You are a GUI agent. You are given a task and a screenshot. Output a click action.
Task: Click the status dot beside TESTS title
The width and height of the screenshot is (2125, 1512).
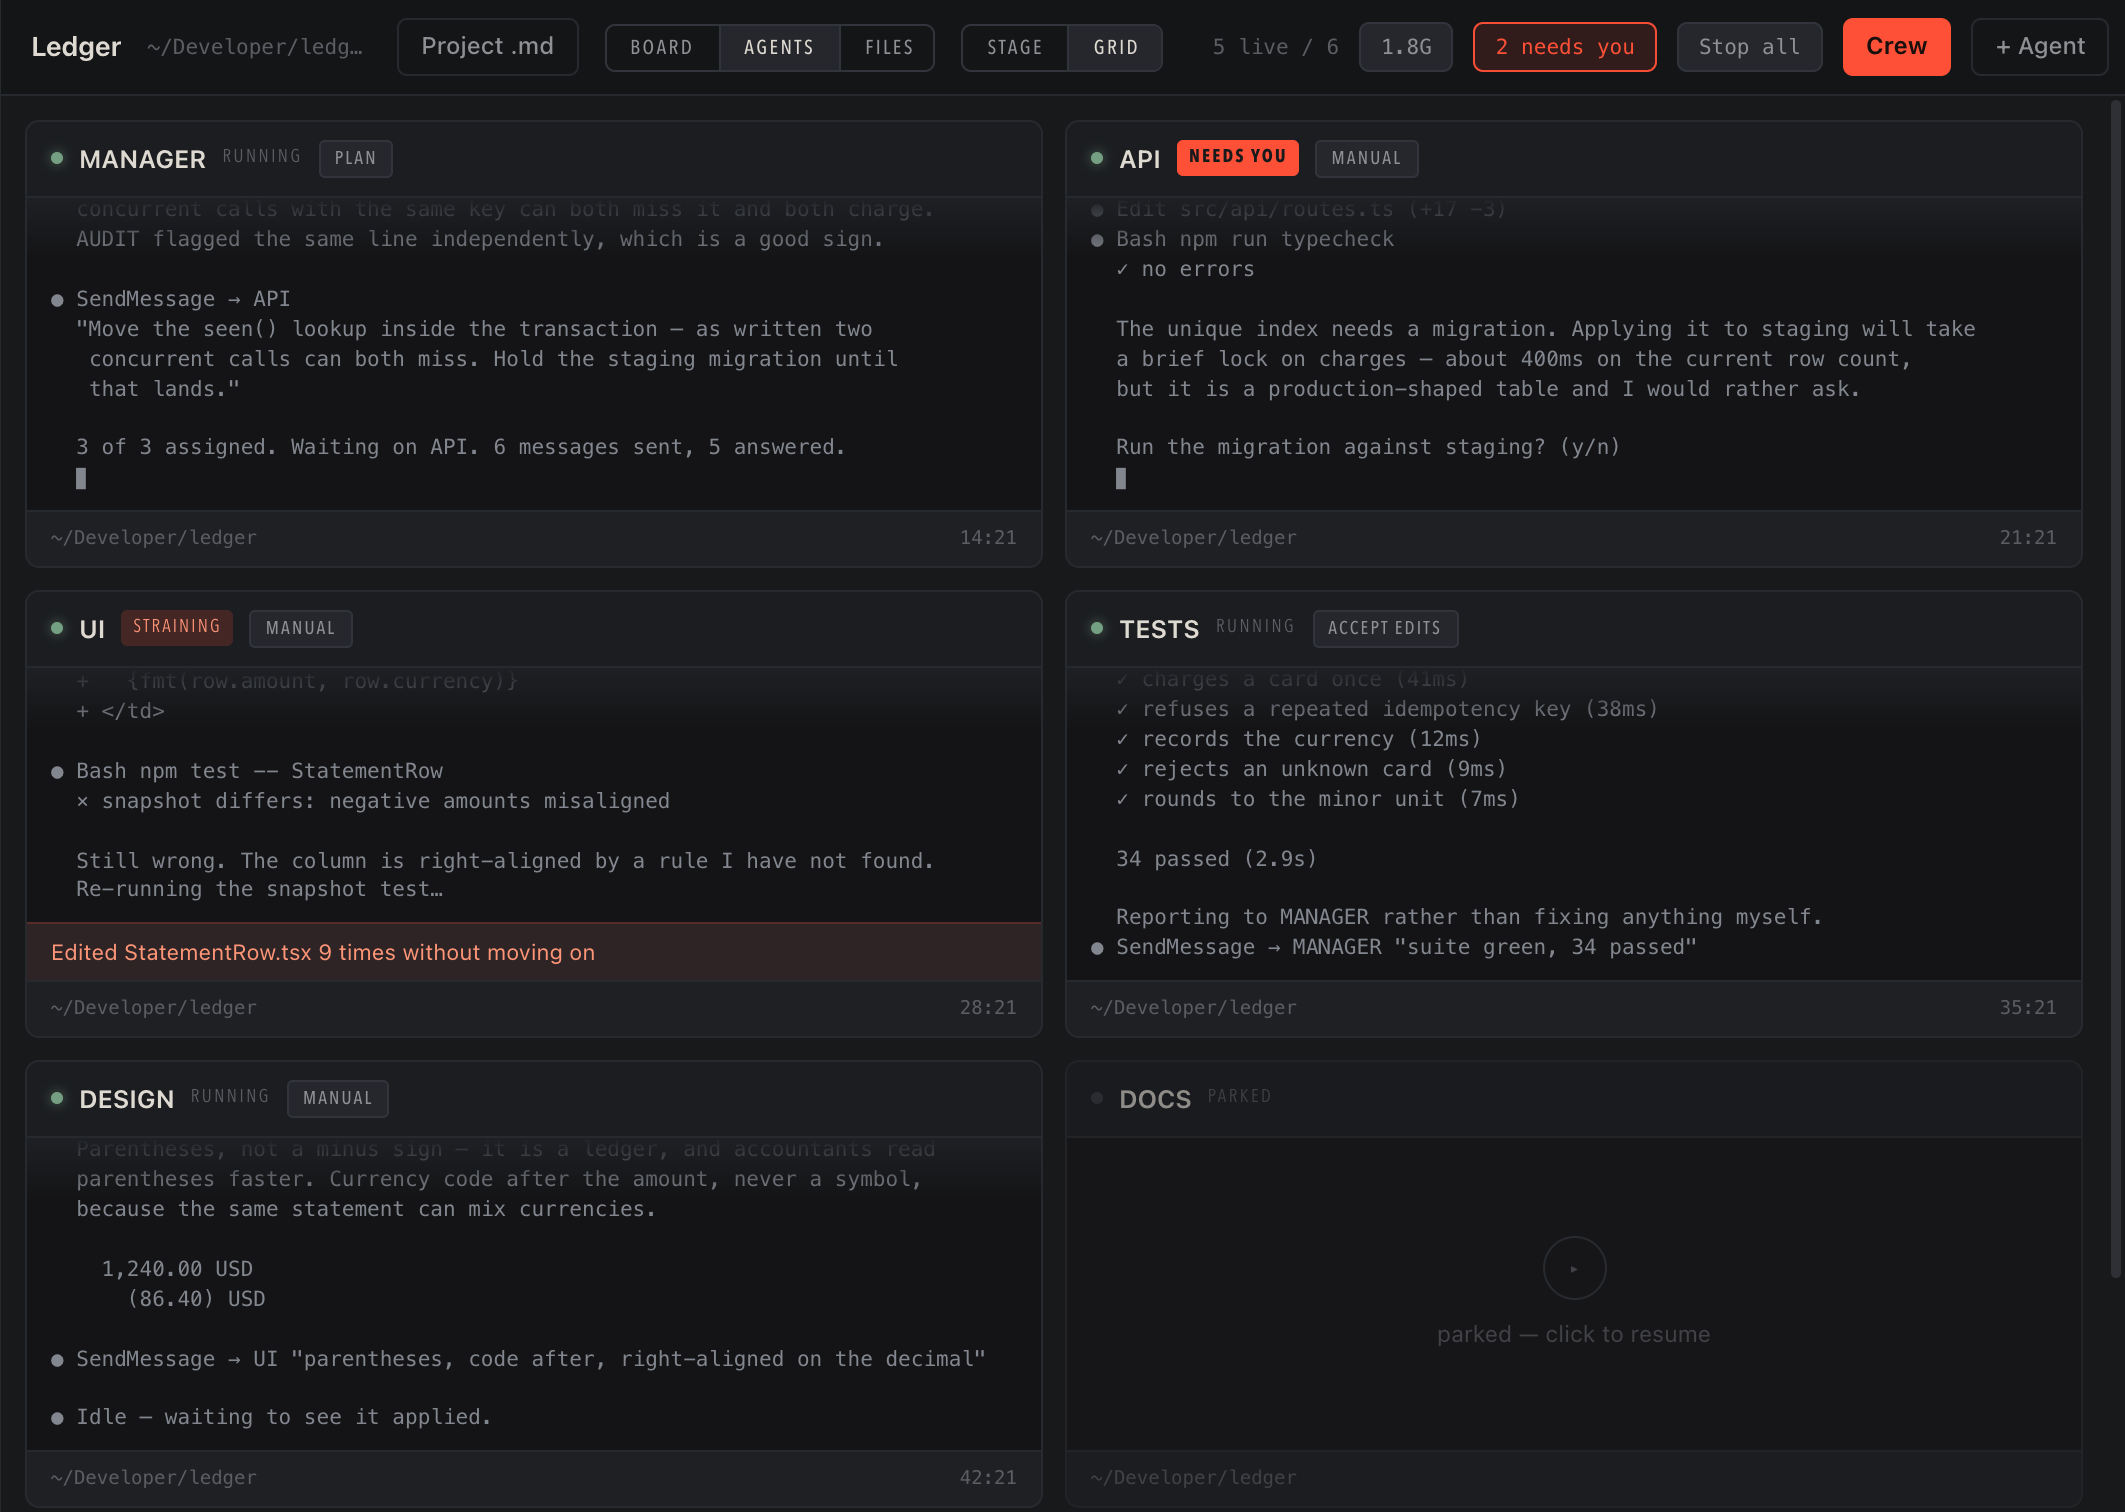coord(1097,628)
